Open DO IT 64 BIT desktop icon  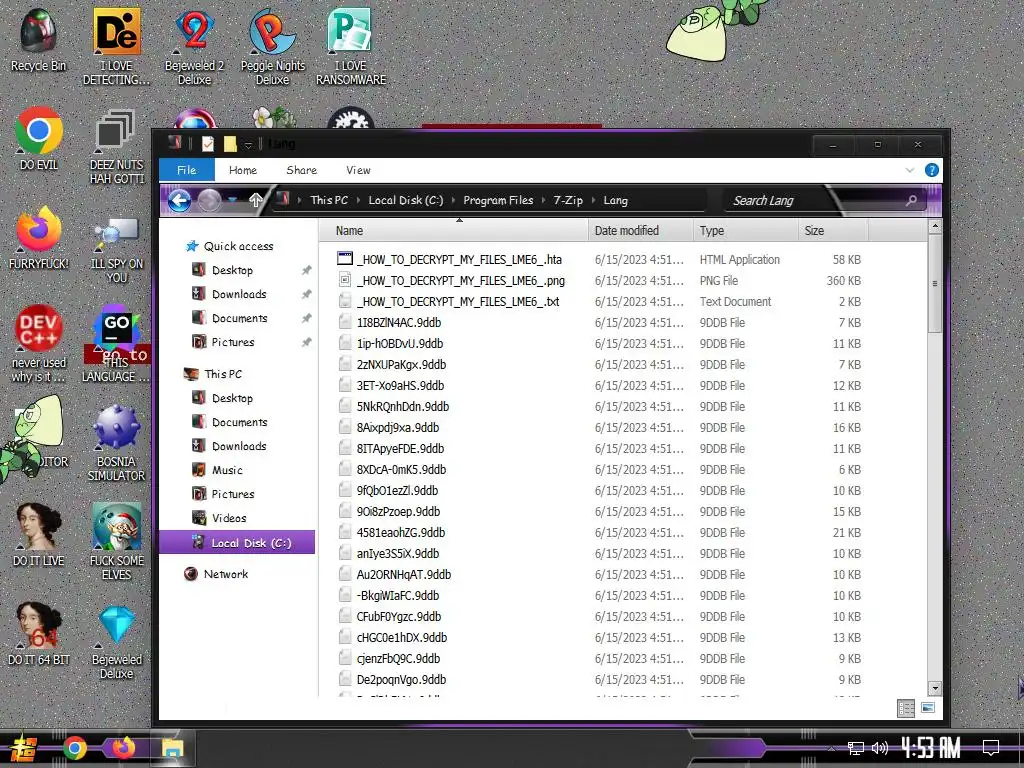(x=39, y=633)
